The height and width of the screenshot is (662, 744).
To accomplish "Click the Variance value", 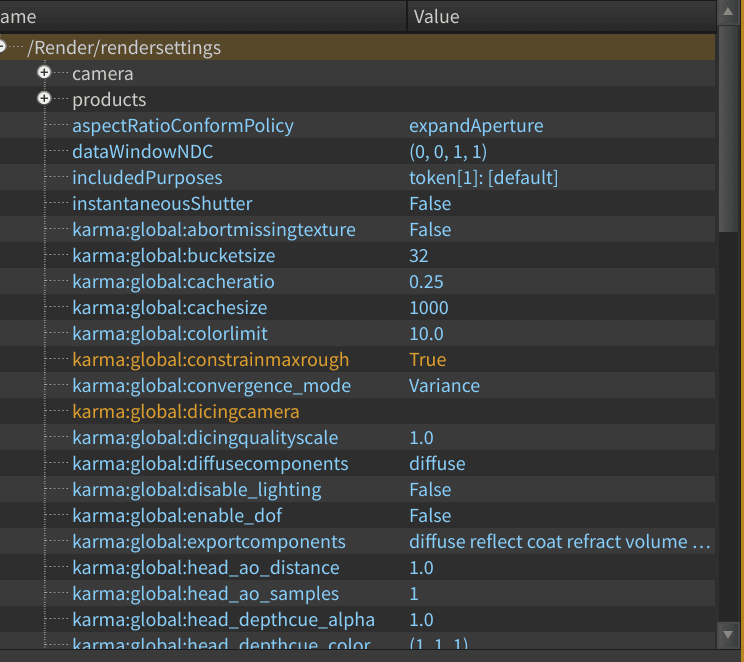I will (444, 386).
